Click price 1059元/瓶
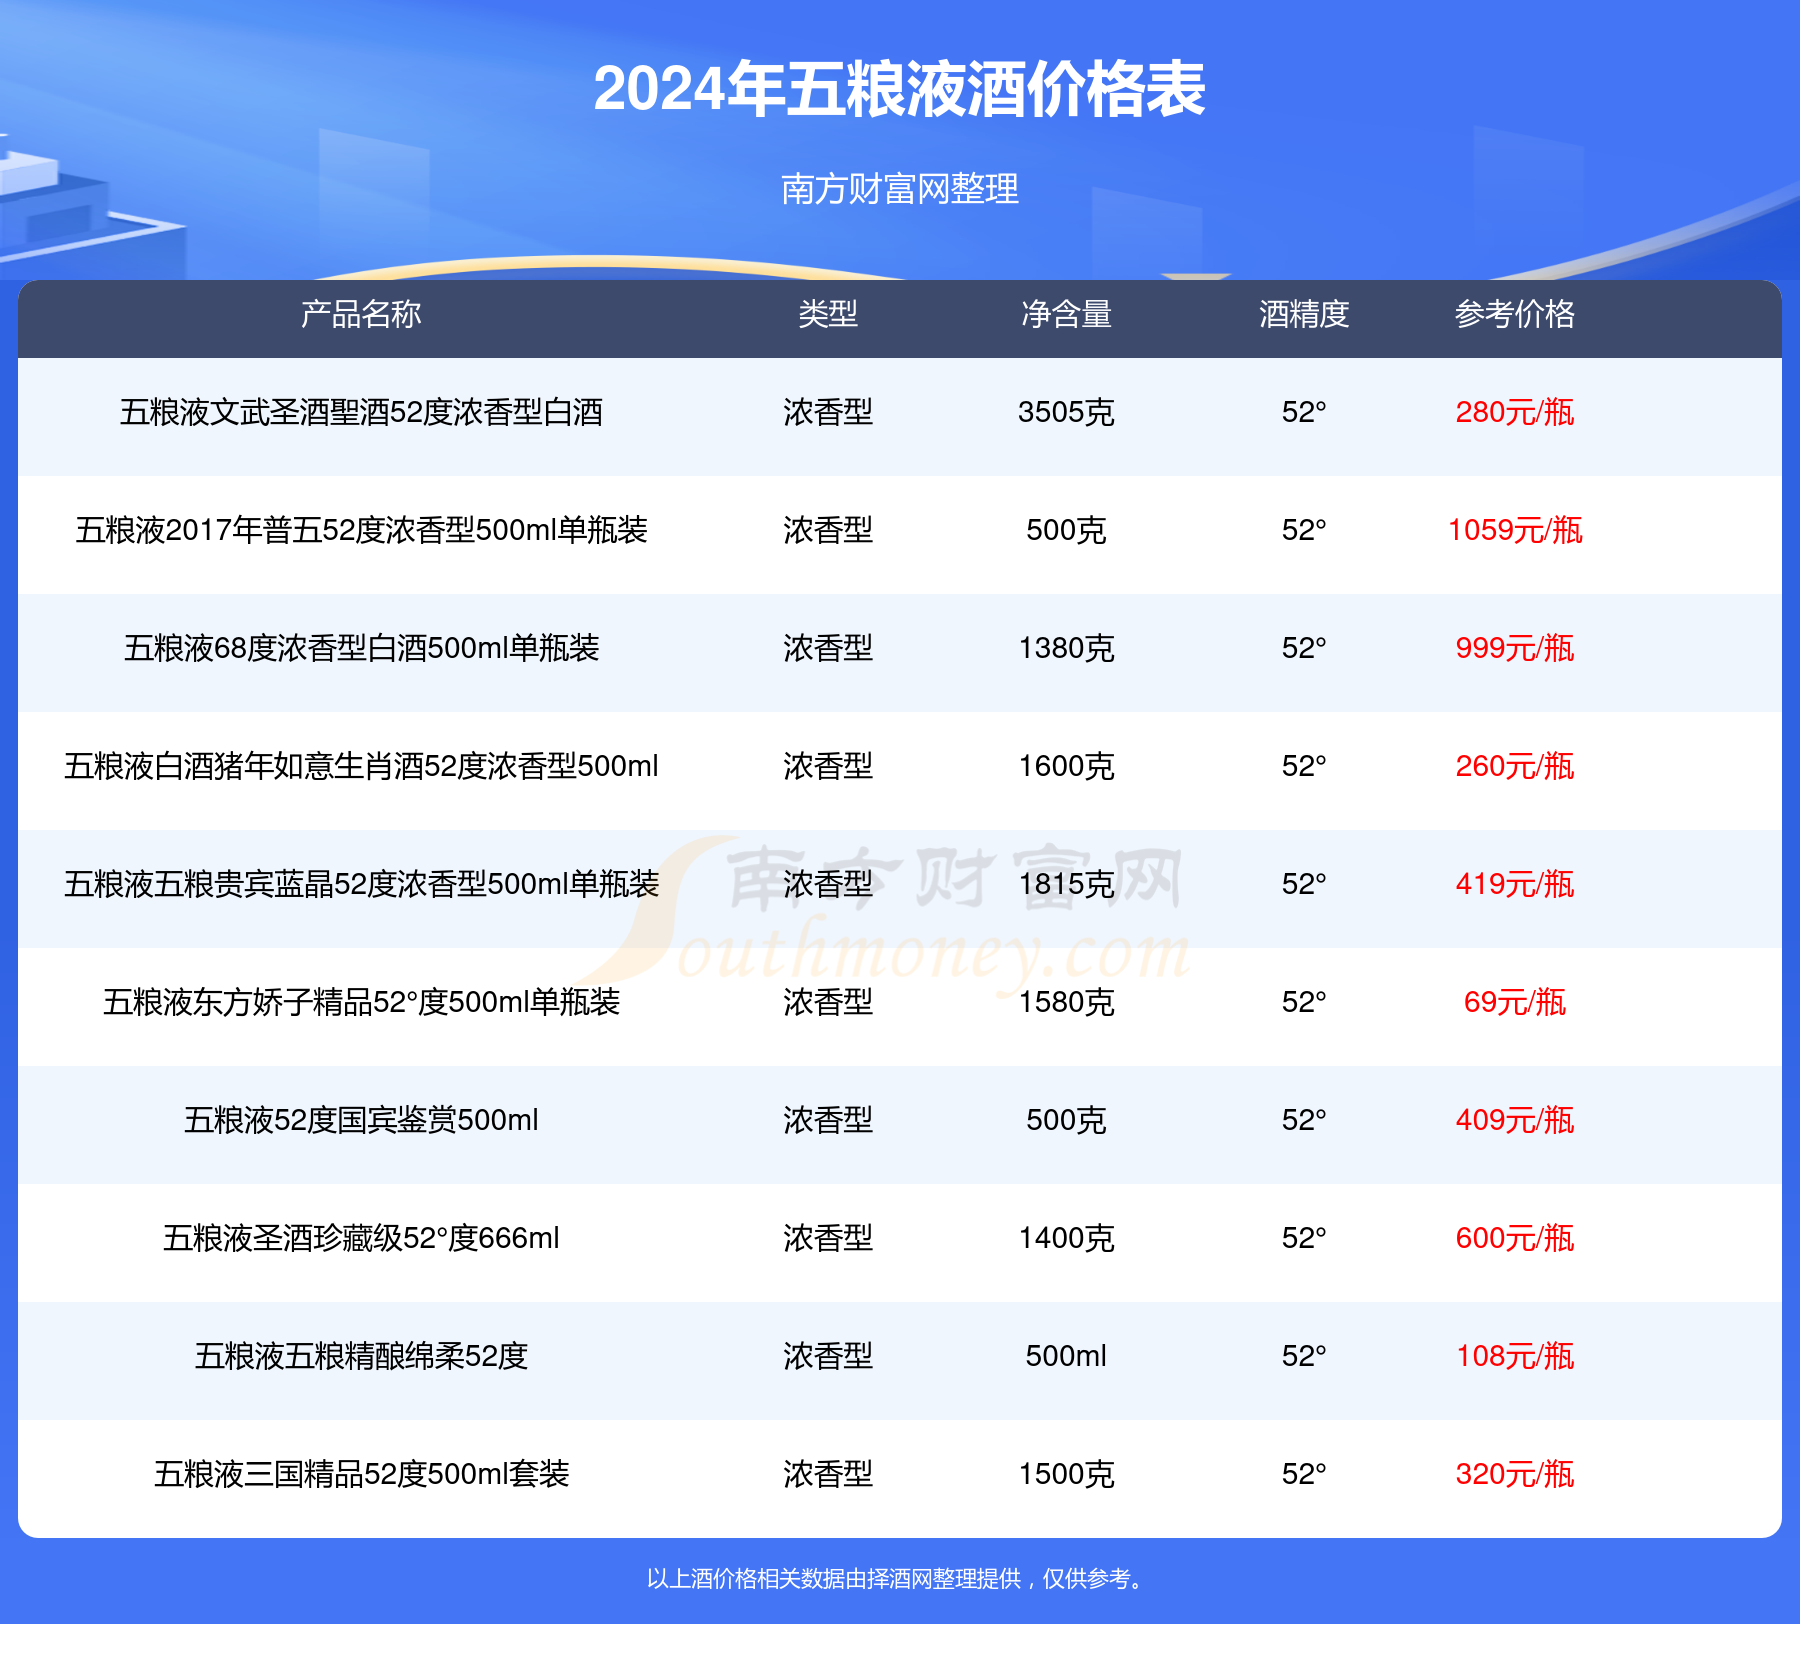 pos(1515,530)
